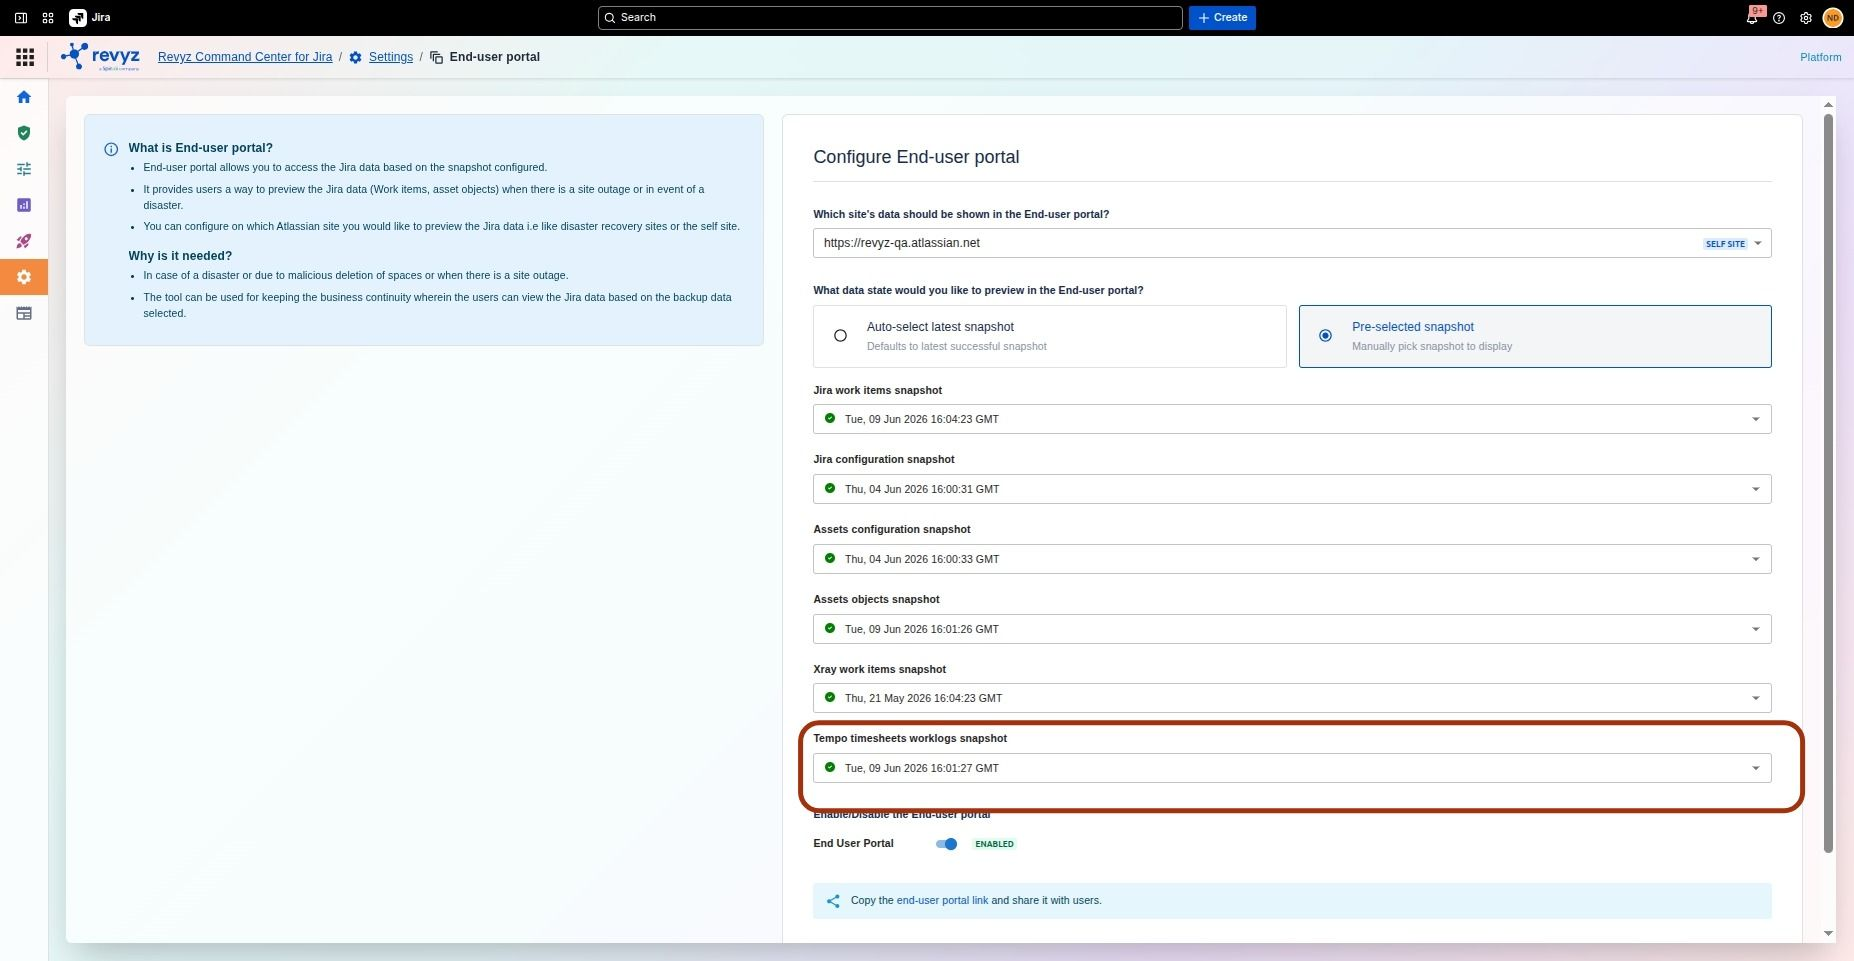Image resolution: width=1854 pixels, height=961 pixels.
Task: Click the end-user portal link
Action: pos(942,901)
